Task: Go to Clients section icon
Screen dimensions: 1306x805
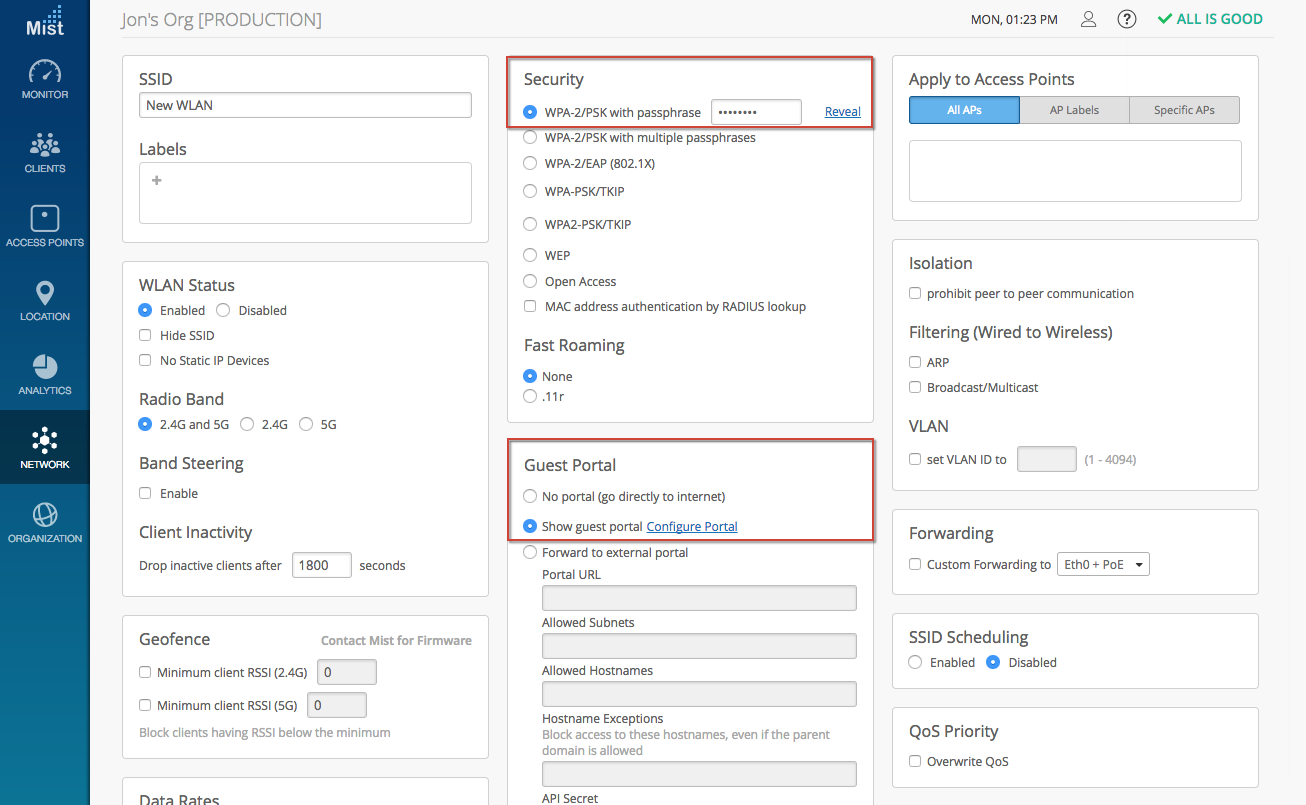Action: coord(45,146)
